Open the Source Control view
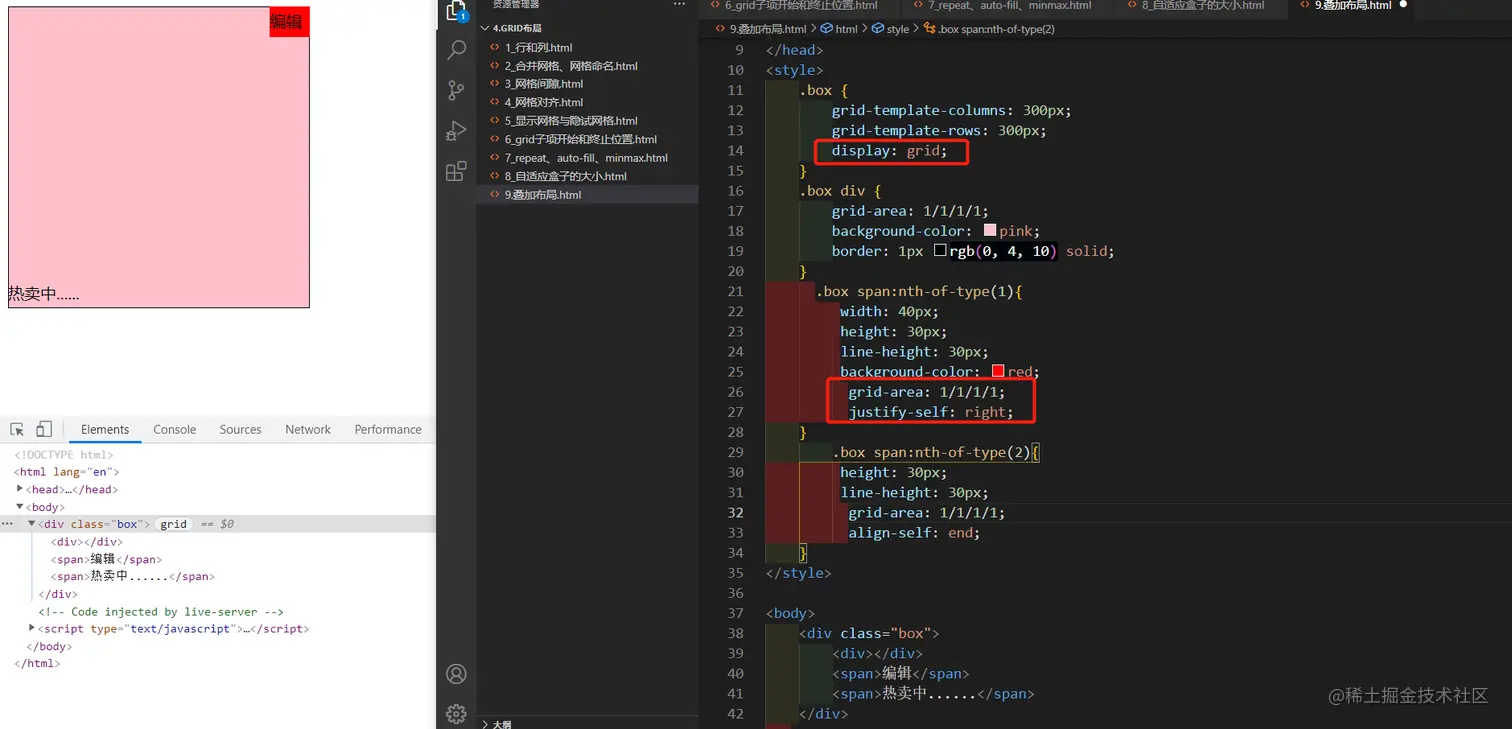Viewport: 1512px width, 729px height. click(456, 91)
